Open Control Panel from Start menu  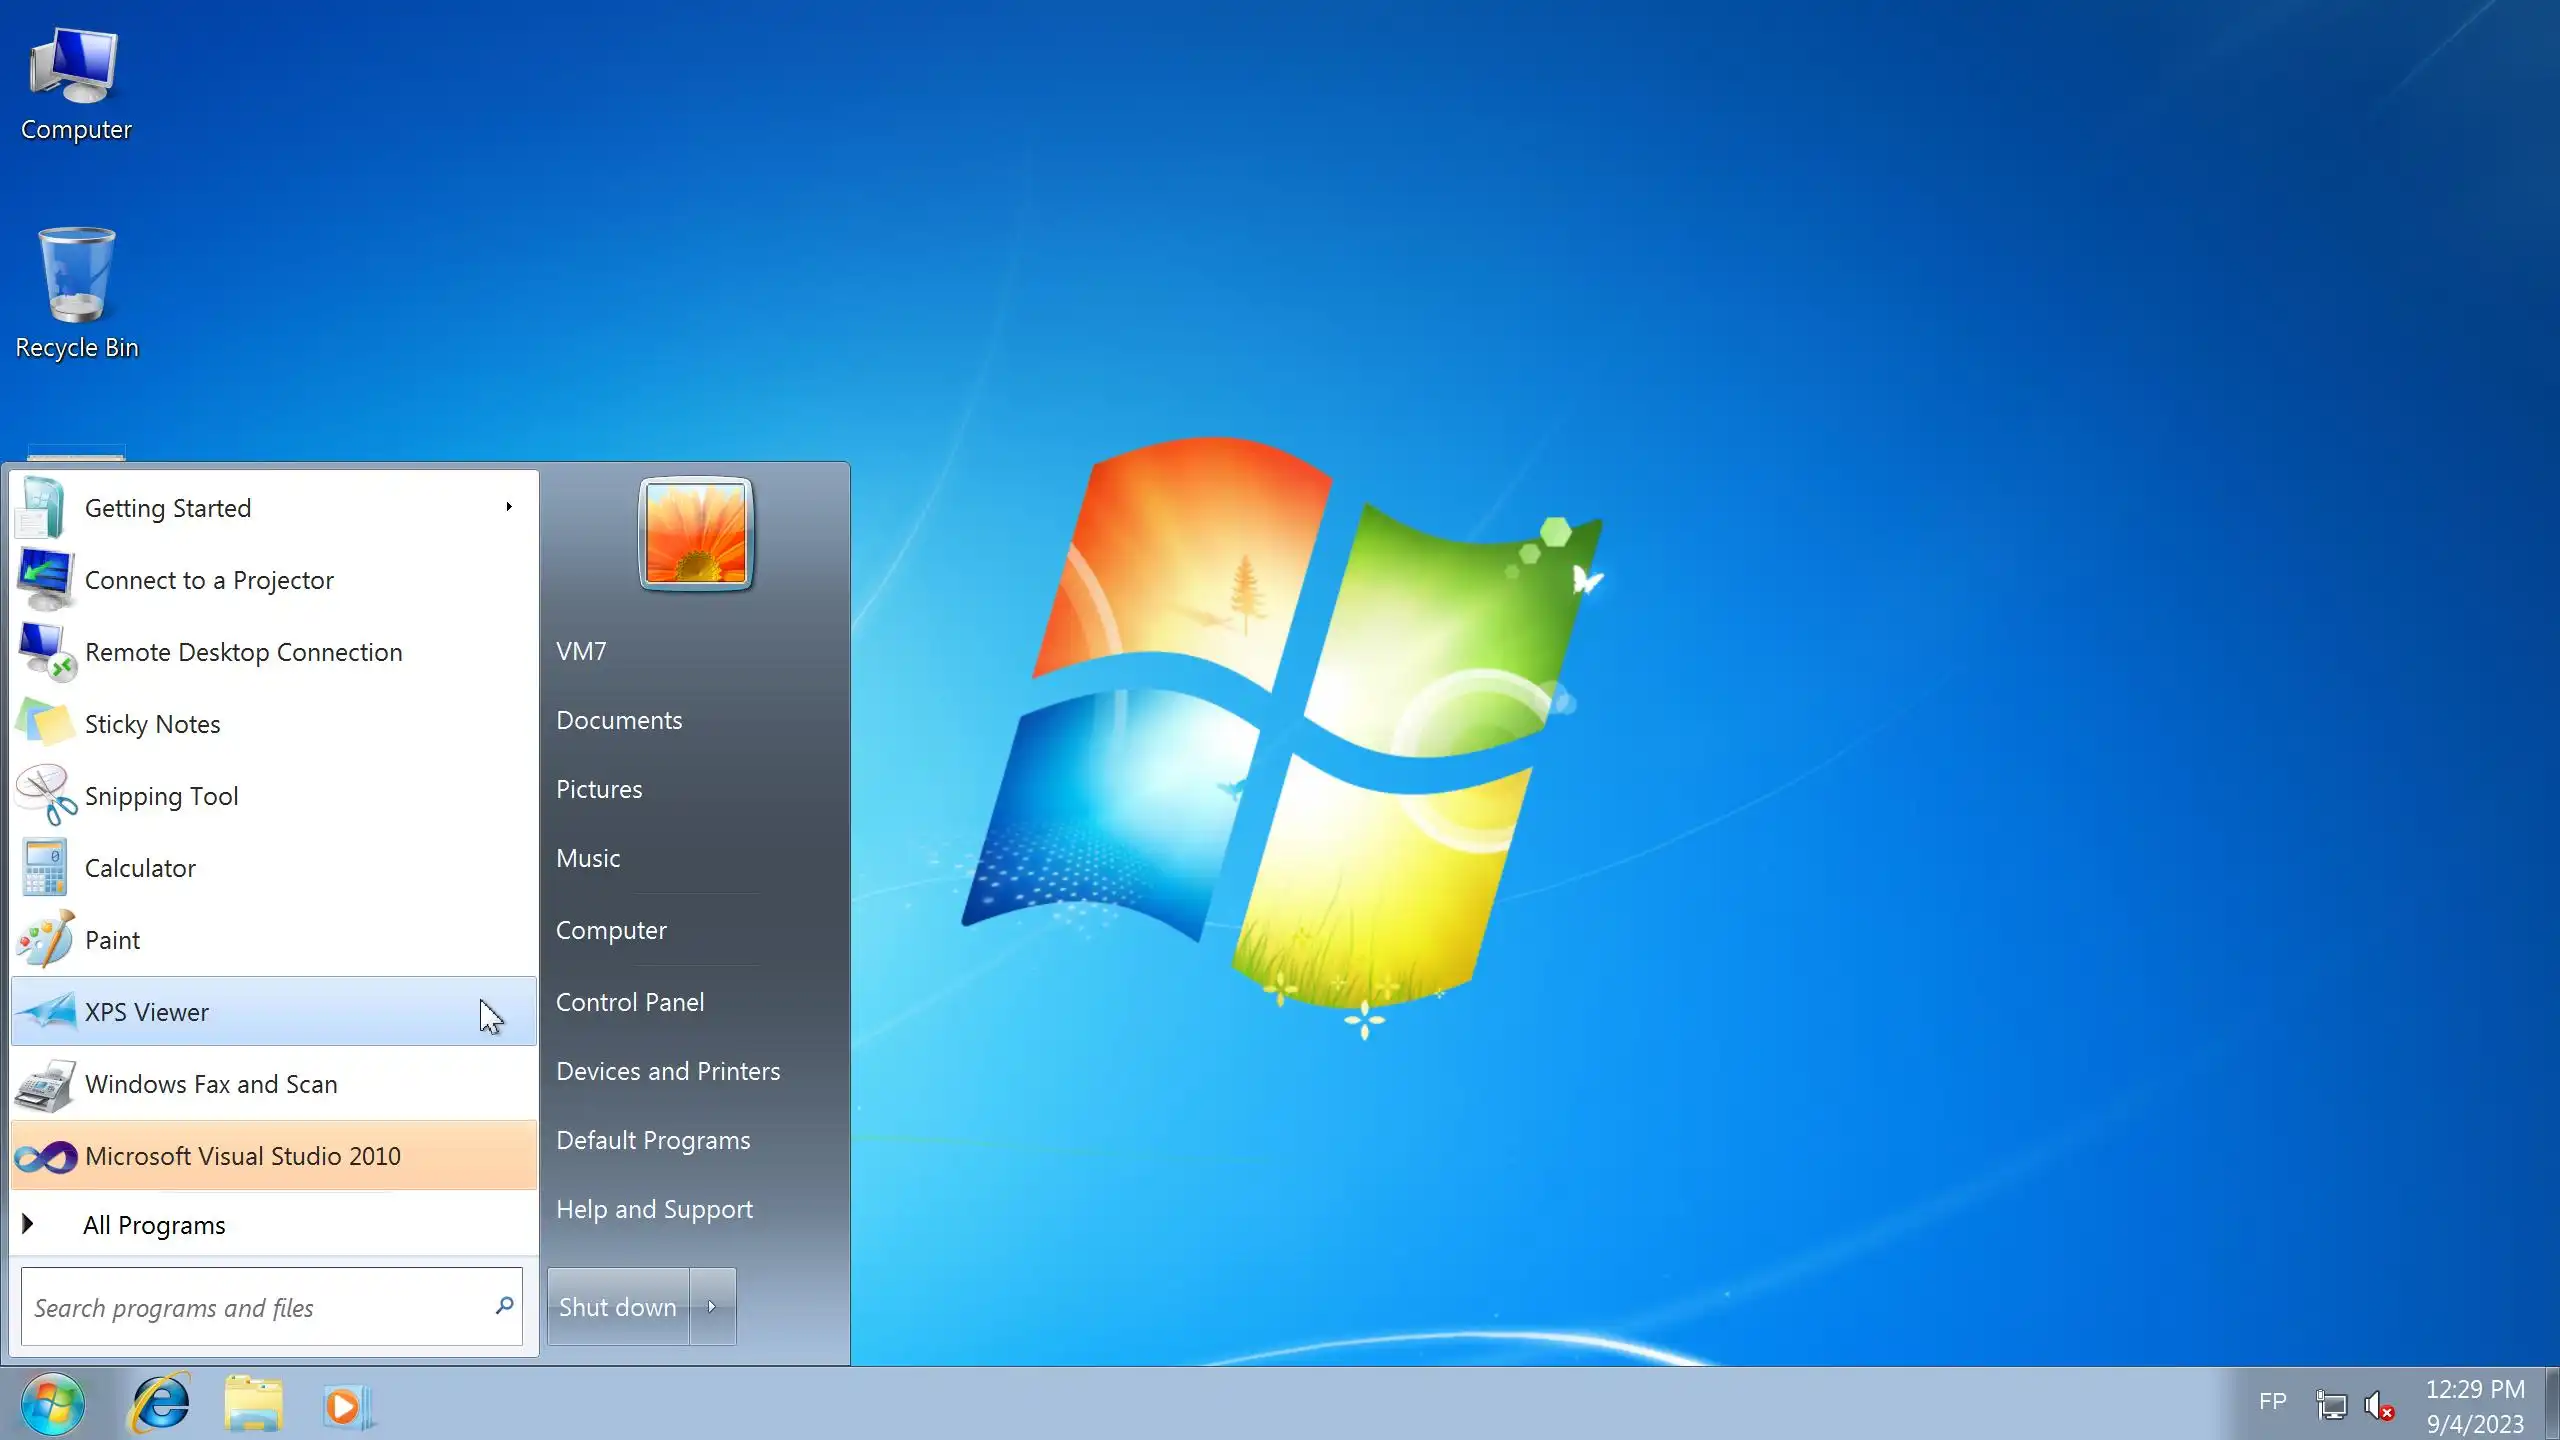630,1002
